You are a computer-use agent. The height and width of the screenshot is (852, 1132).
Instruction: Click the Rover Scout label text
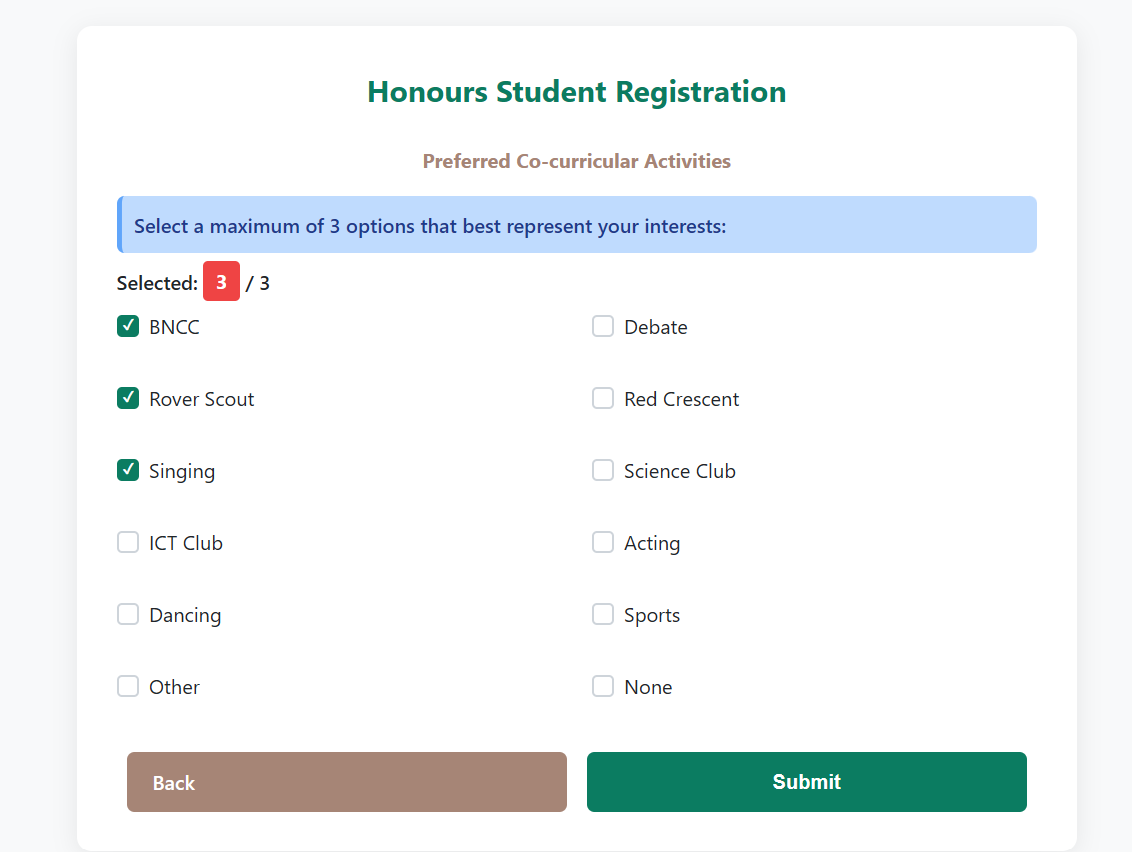point(201,399)
